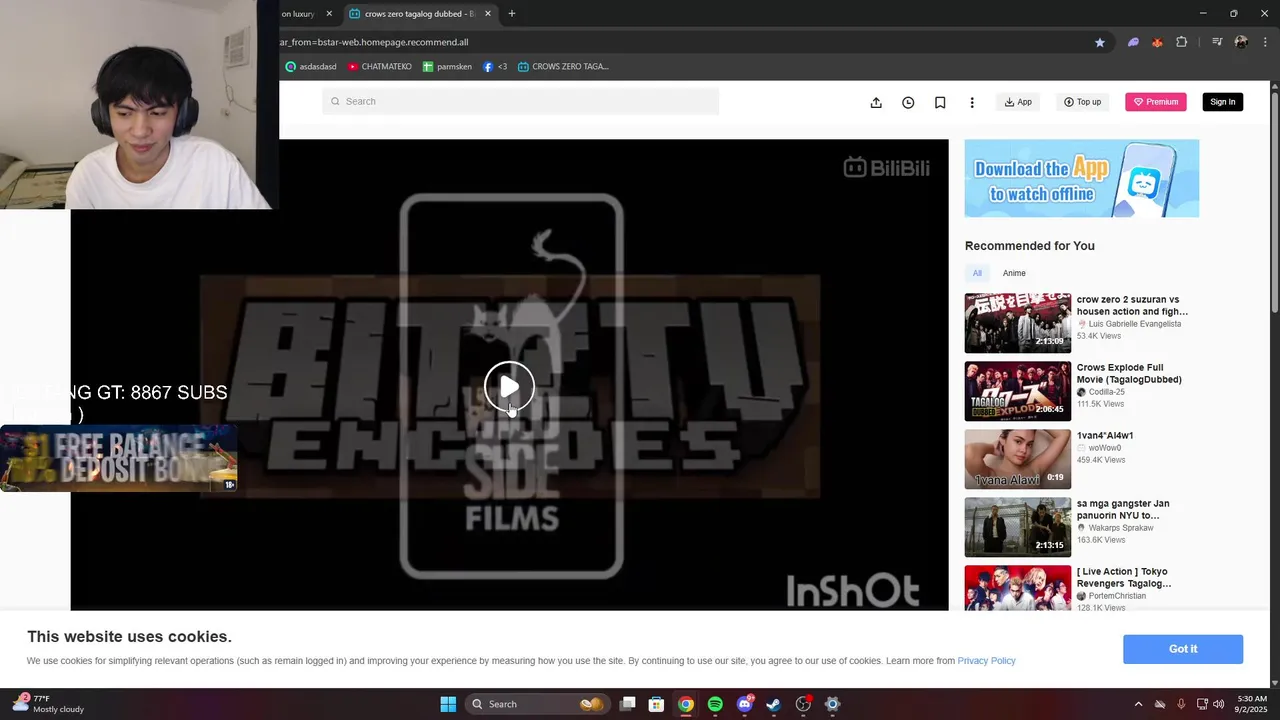Focus the BiliBili search field

pos(520,101)
